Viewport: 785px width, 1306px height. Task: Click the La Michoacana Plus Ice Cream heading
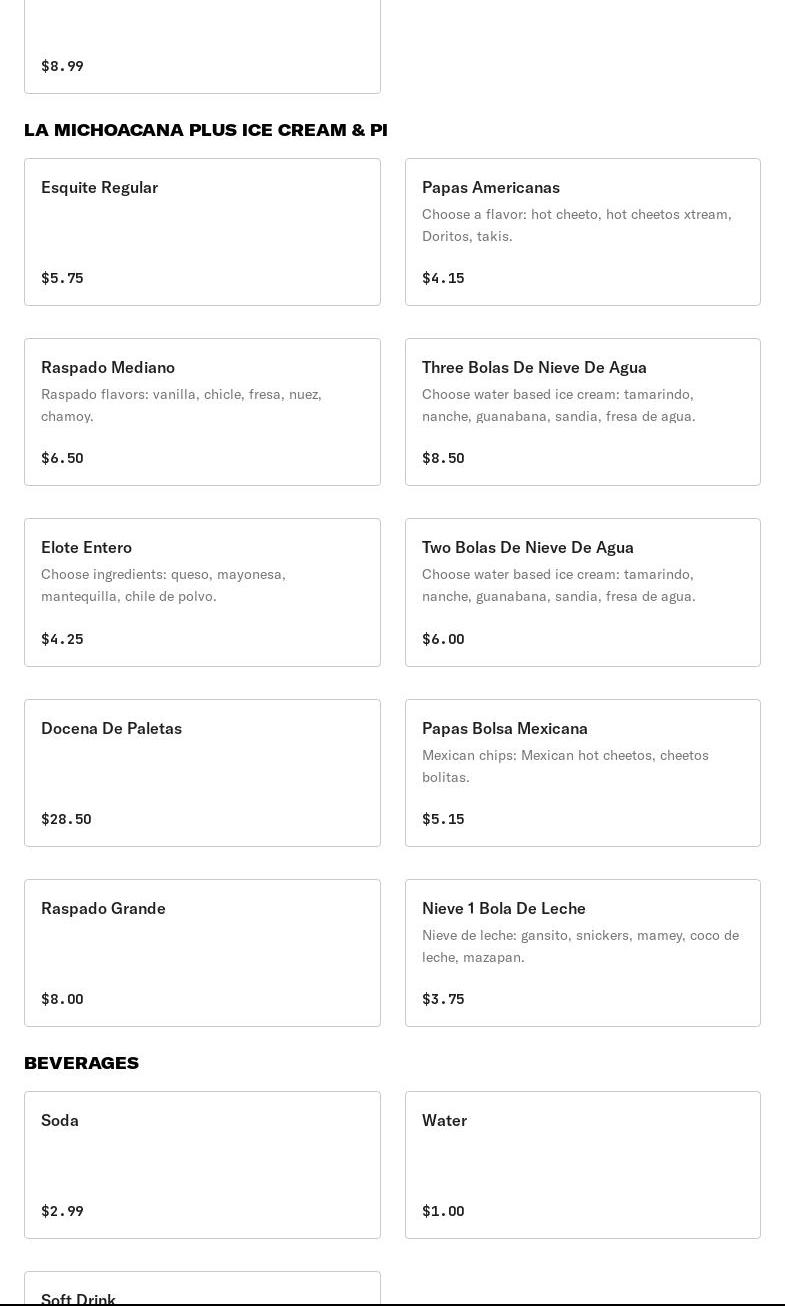coord(205,130)
